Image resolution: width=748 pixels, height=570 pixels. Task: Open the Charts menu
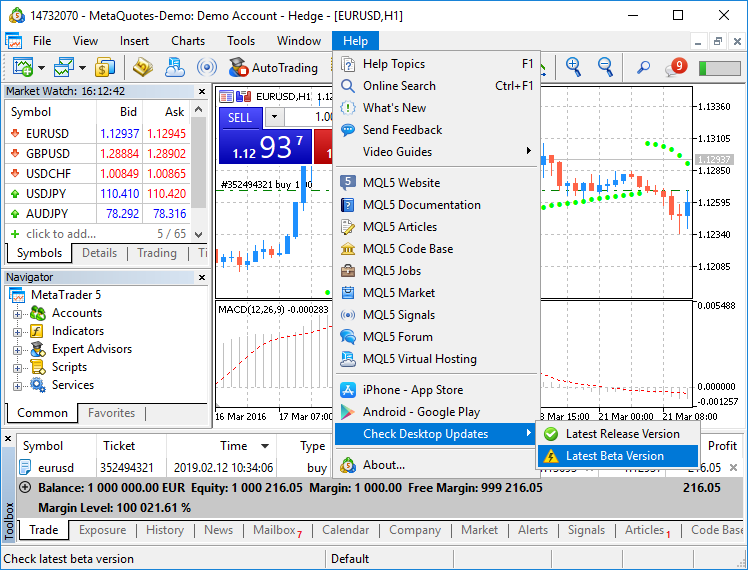click(188, 41)
